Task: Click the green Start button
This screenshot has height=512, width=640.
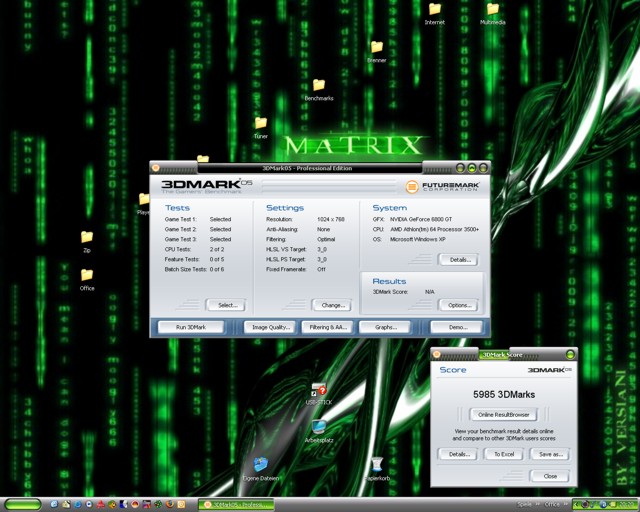Action: [x=22, y=504]
